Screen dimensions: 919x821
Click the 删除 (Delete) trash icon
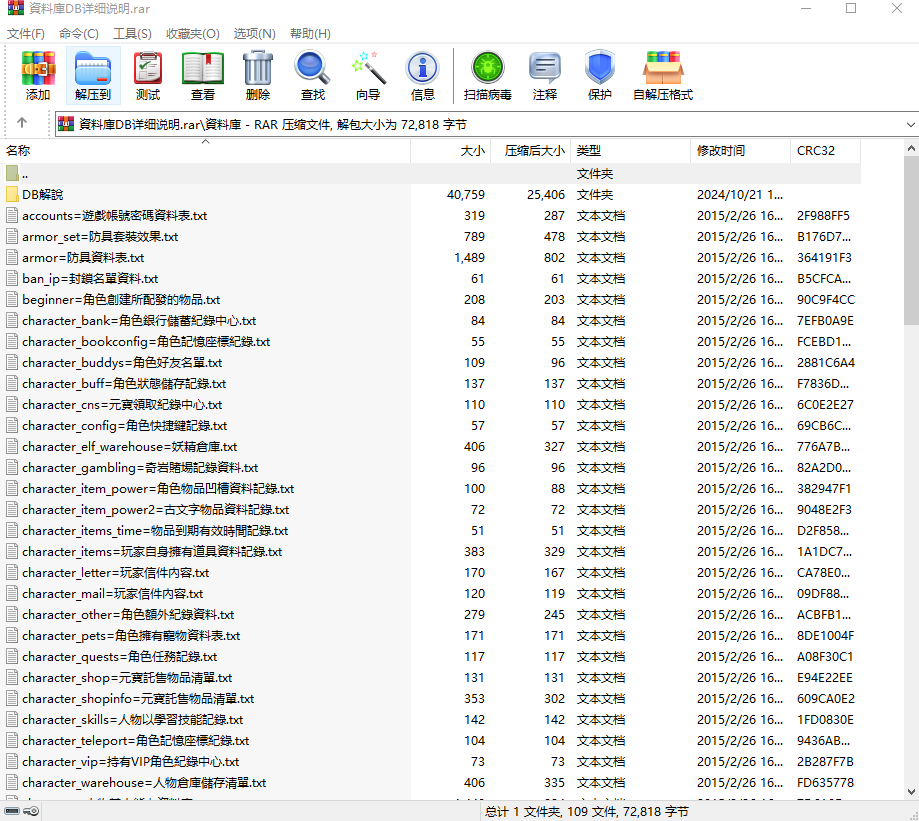[x=258, y=75]
